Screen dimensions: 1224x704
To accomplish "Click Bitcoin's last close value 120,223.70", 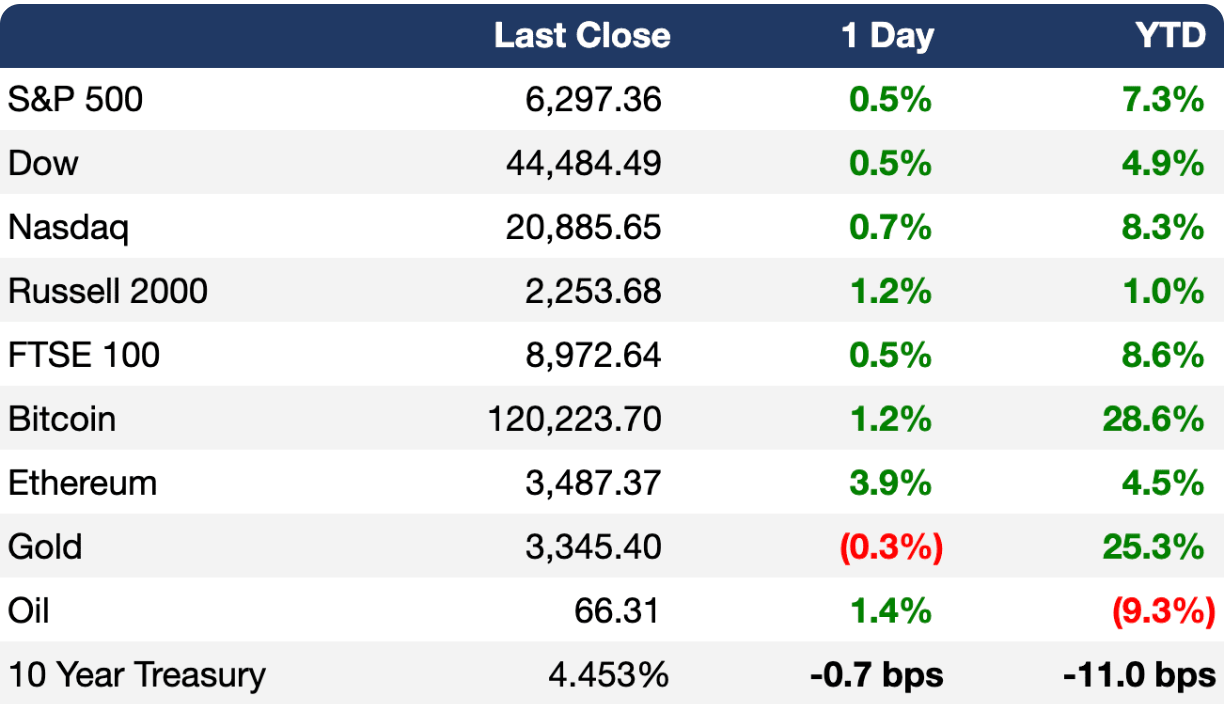I will [x=575, y=419].
